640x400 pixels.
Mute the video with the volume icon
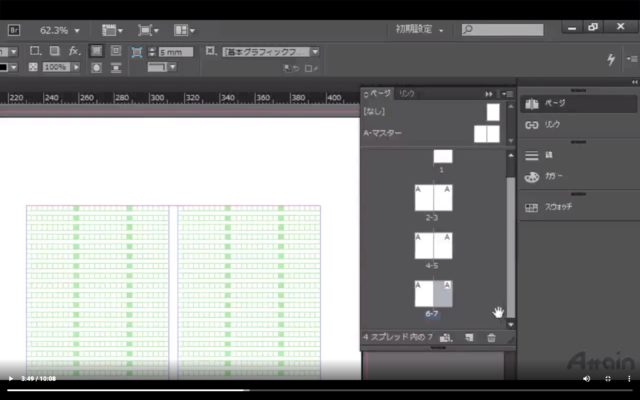tap(587, 379)
